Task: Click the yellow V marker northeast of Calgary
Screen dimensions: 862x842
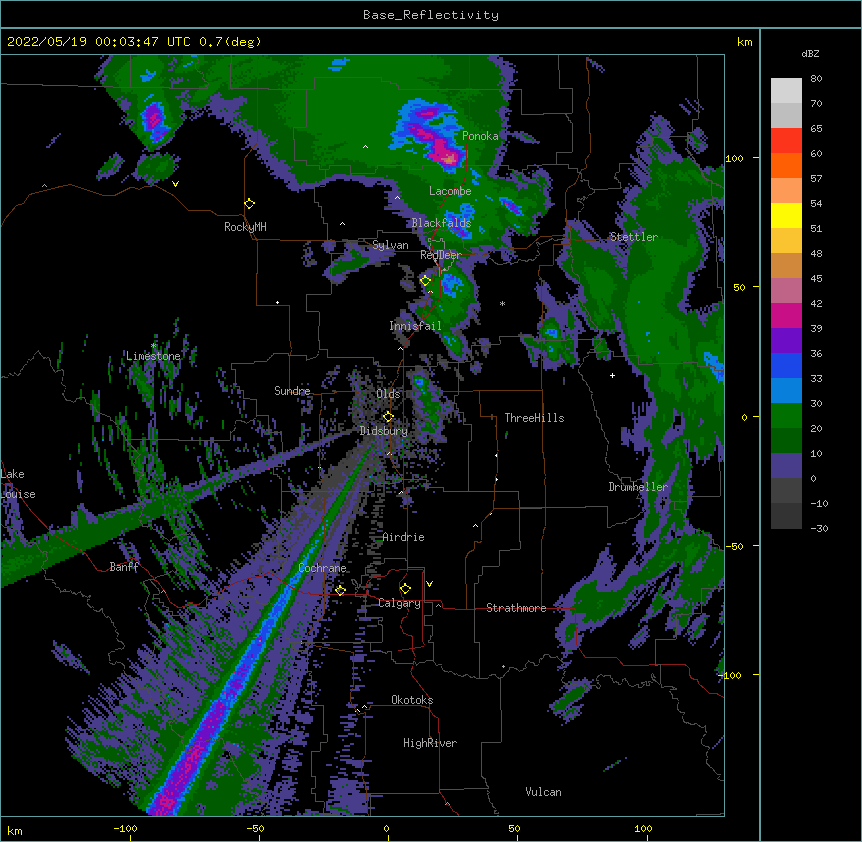Action: [x=429, y=584]
